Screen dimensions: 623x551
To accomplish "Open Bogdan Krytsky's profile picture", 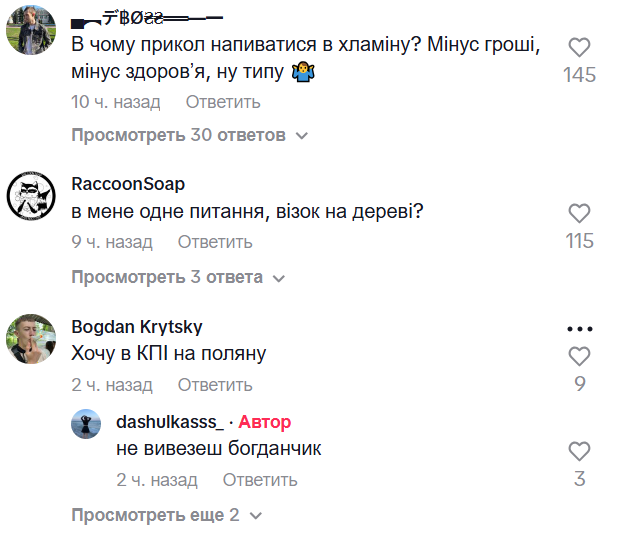I will (31, 339).
